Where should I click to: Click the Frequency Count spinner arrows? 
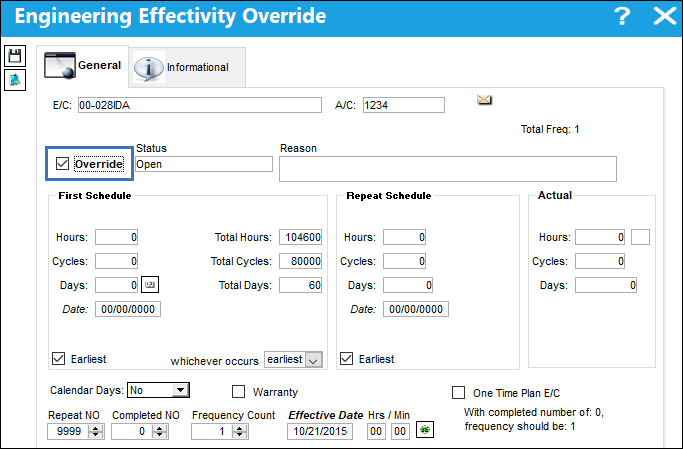239,431
